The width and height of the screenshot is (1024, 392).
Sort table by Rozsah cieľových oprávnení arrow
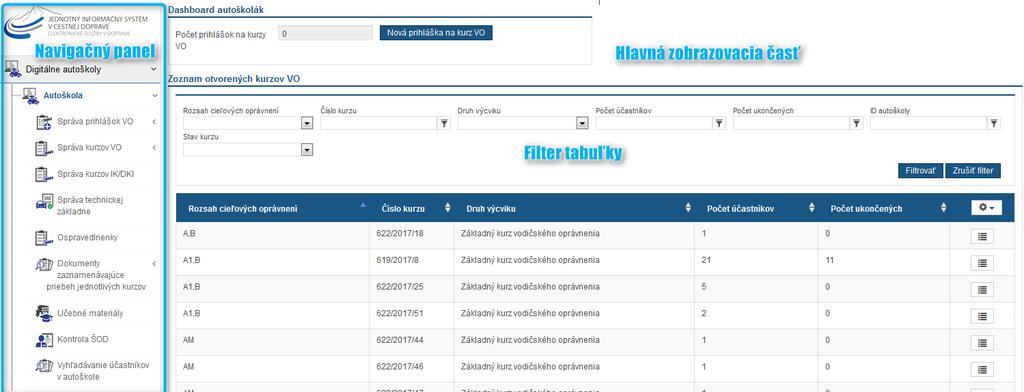[363, 206]
